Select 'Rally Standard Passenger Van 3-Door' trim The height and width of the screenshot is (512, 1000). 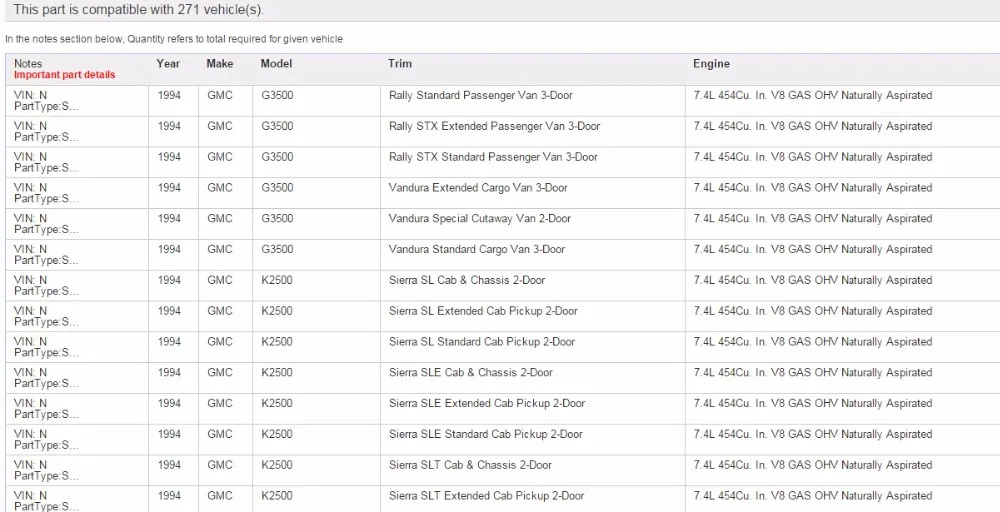click(x=481, y=96)
